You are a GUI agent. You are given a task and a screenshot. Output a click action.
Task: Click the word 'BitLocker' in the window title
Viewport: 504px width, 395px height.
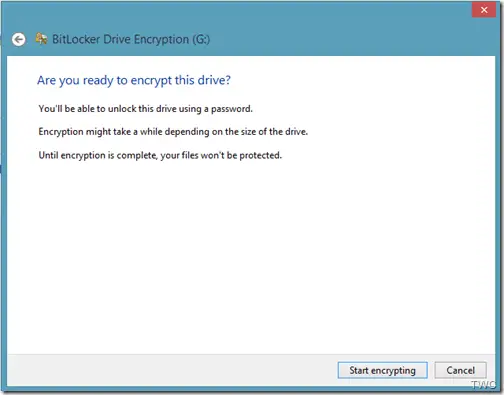[x=76, y=39]
